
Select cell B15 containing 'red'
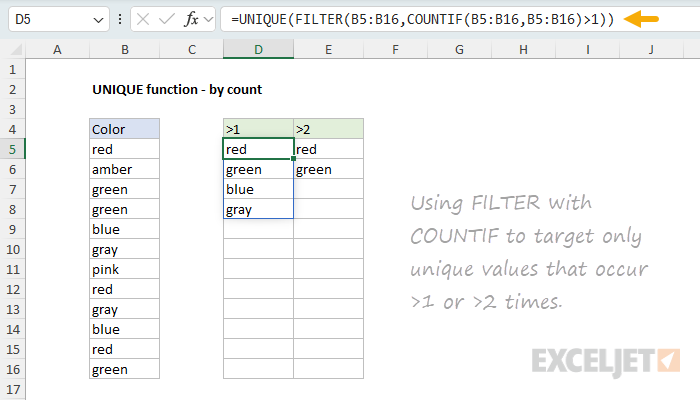(x=125, y=349)
